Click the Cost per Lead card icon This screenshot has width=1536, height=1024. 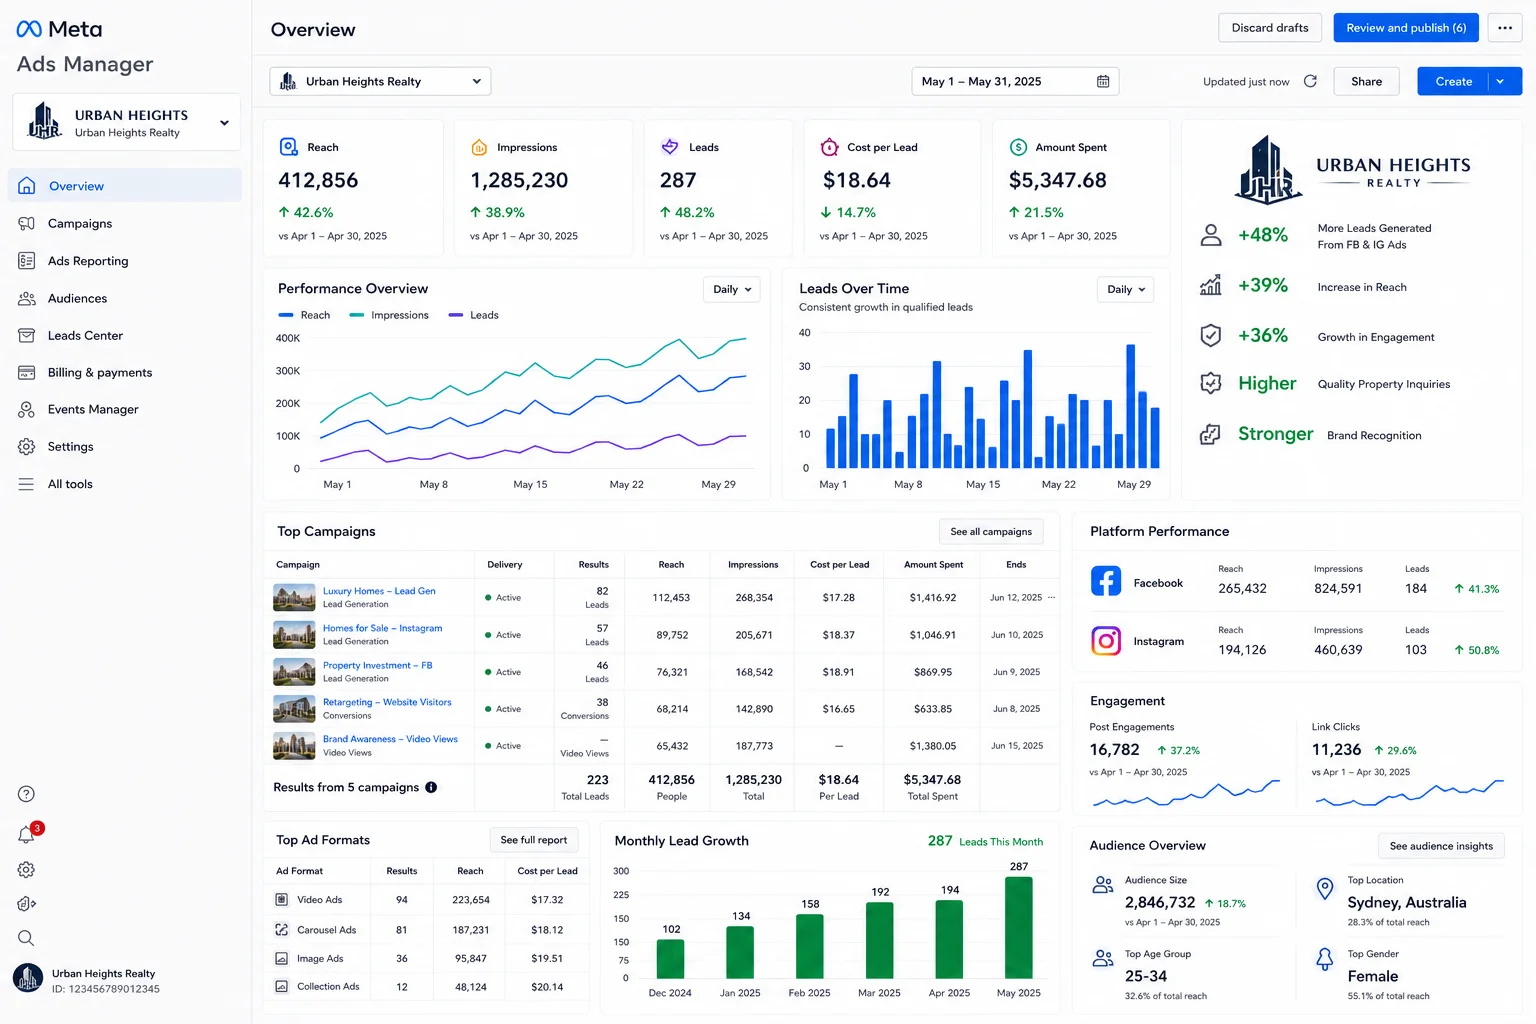pos(829,147)
